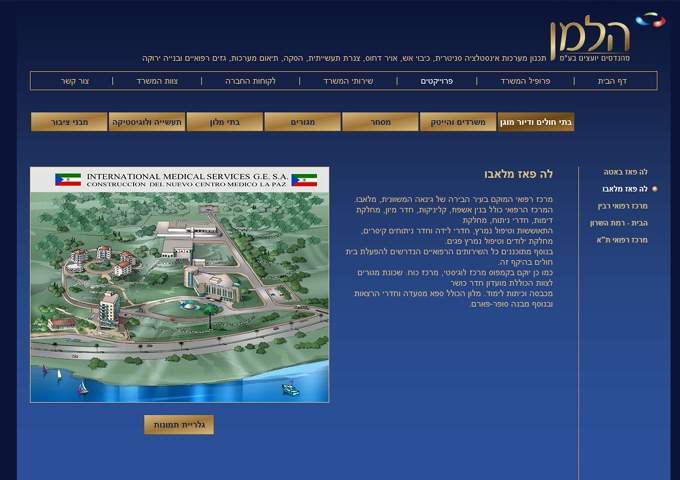Click the La Paz medical center site rendering
Image resolution: width=680 pixels, height=480 pixels.
180,285
